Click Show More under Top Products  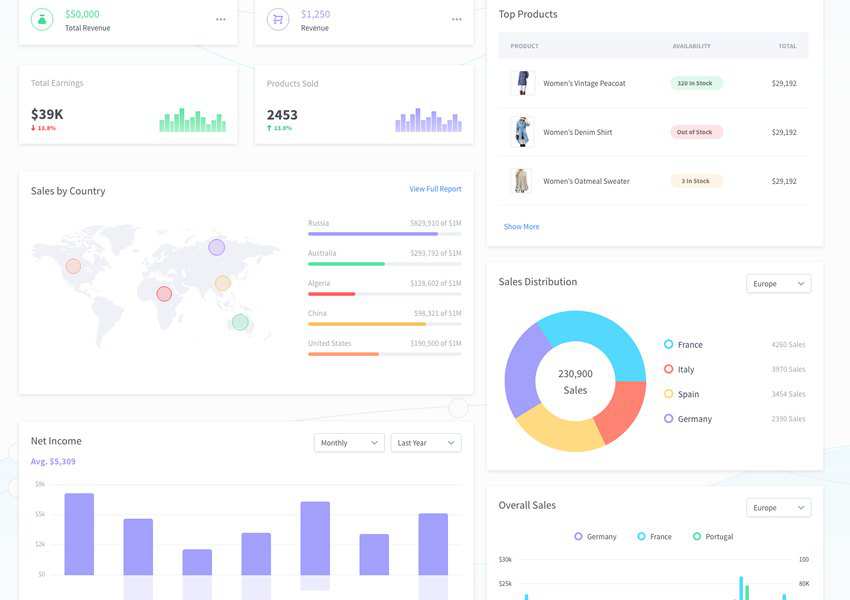coord(521,227)
